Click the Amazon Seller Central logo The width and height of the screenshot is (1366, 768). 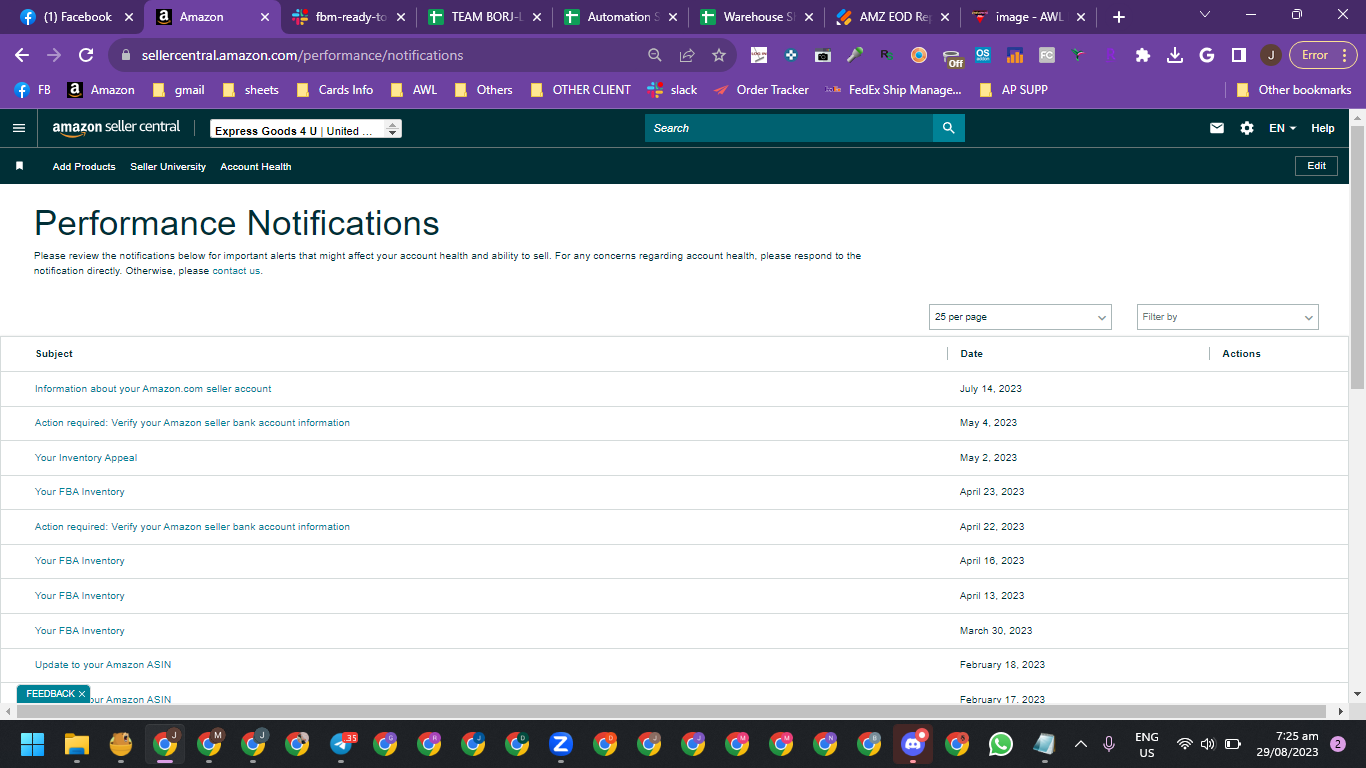tap(116, 127)
